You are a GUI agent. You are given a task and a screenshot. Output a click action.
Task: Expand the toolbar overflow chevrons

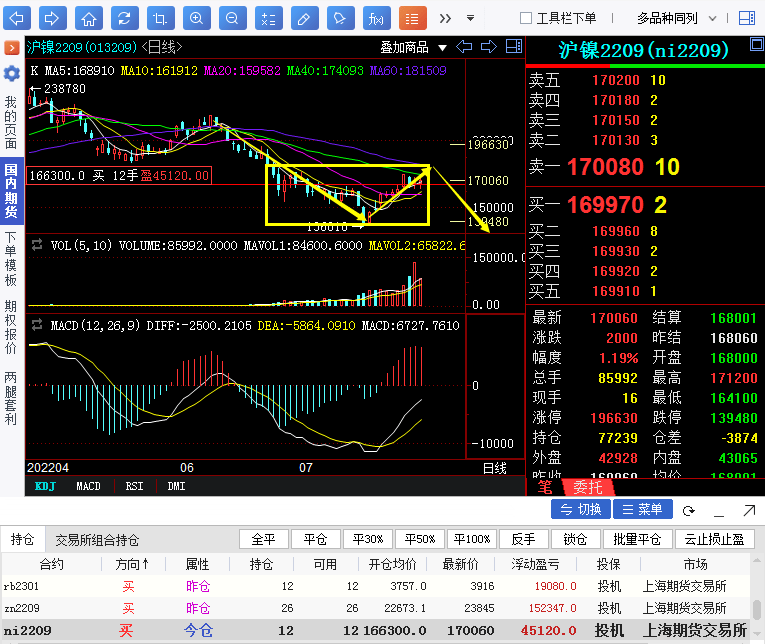445,18
